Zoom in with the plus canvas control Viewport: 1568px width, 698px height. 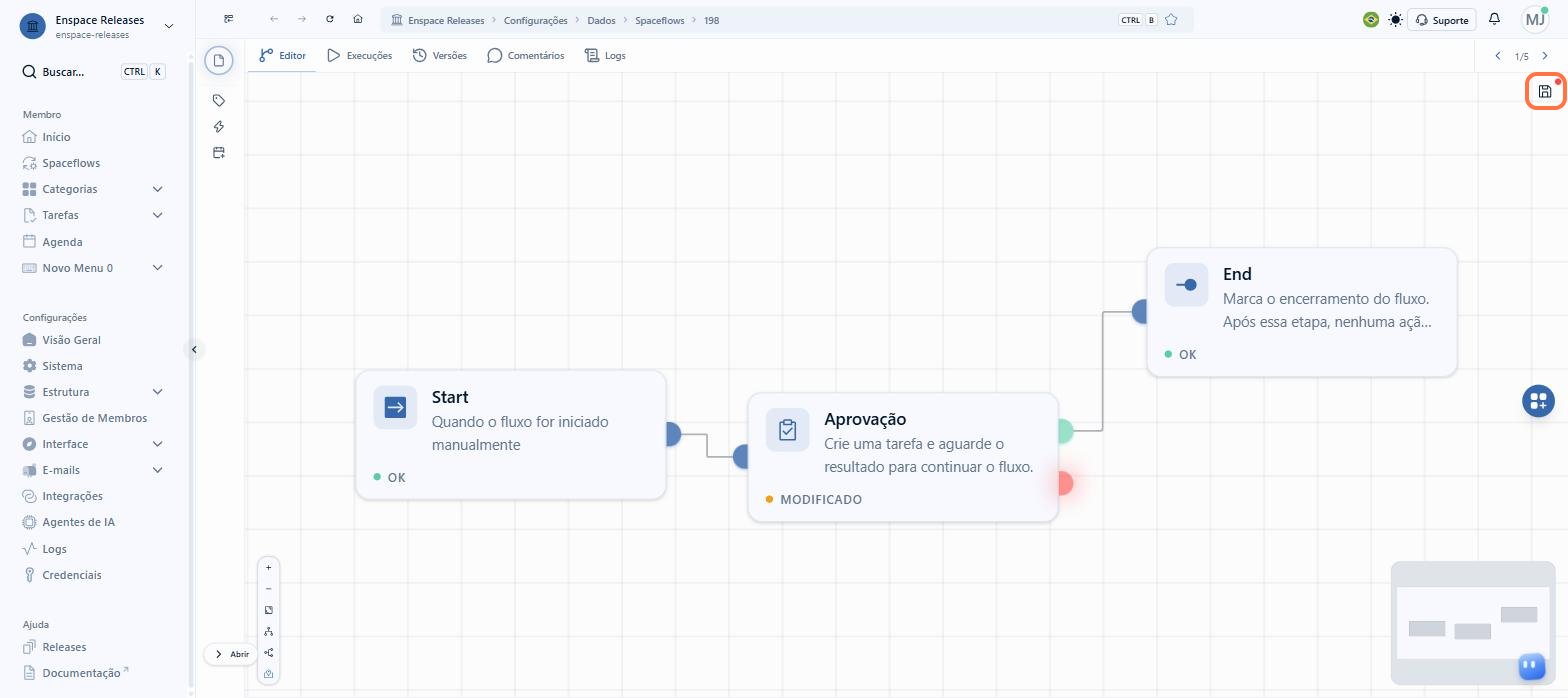(268, 567)
